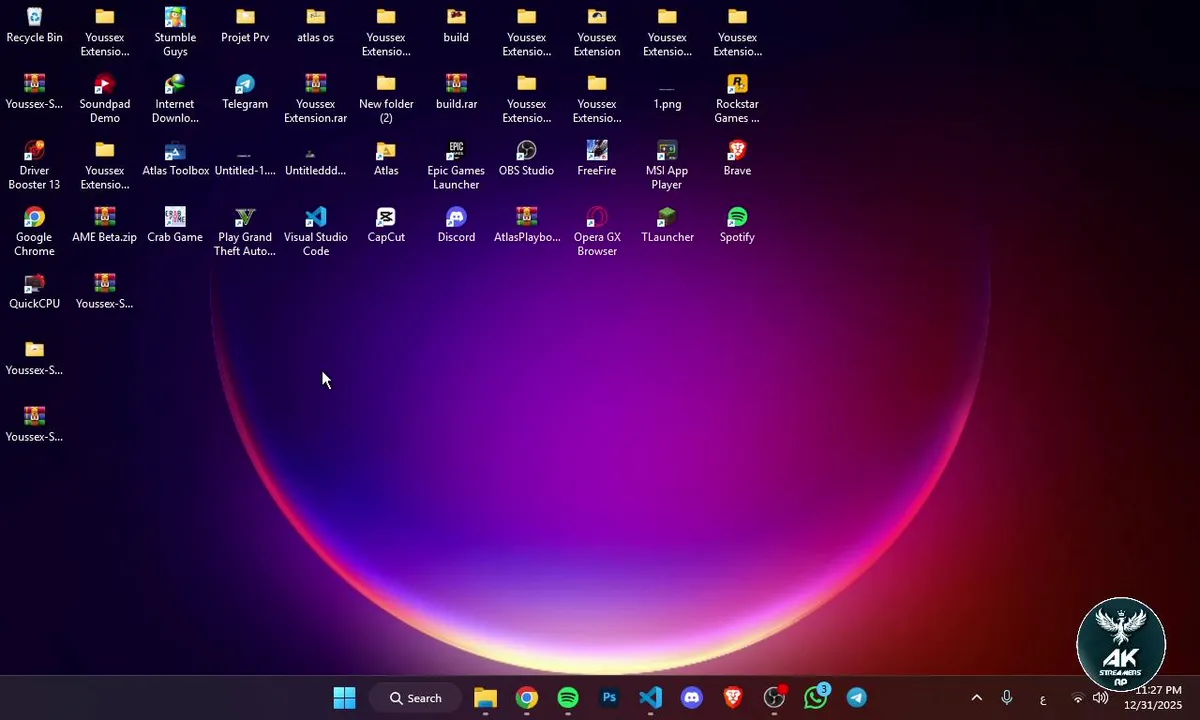Click the taskbar Search box
This screenshot has width=1200, height=720.
pyautogui.click(x=416, y=698)
